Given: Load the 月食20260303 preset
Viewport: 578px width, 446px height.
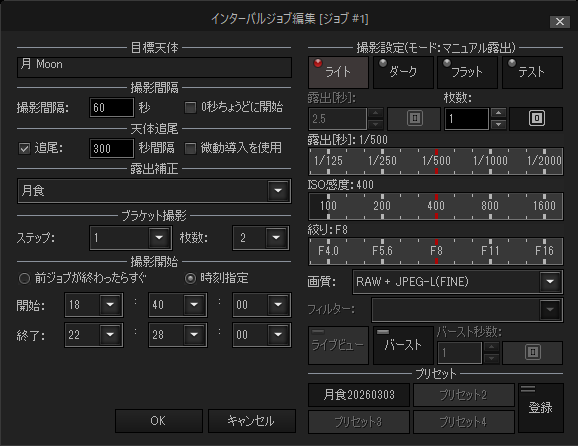Looking at the screenshot, I should [359, 395].
